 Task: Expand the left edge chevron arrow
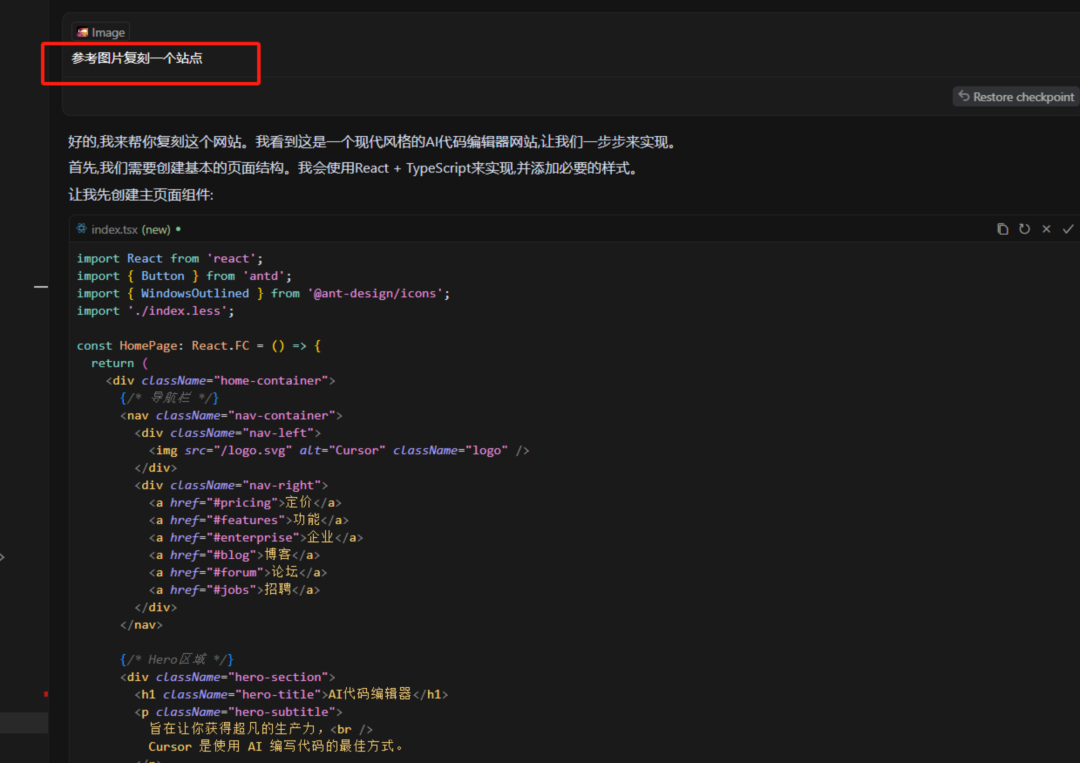(x=2, y=557)
